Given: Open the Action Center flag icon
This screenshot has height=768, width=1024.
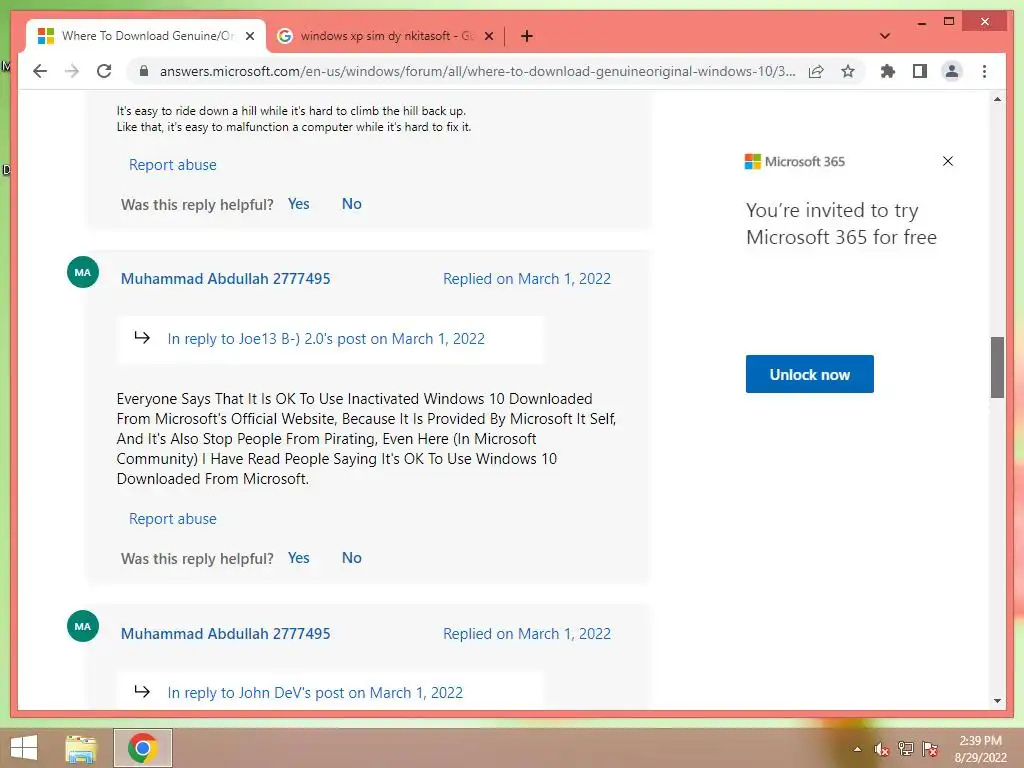Looking at the screenshot, I should tap(930, 749).
